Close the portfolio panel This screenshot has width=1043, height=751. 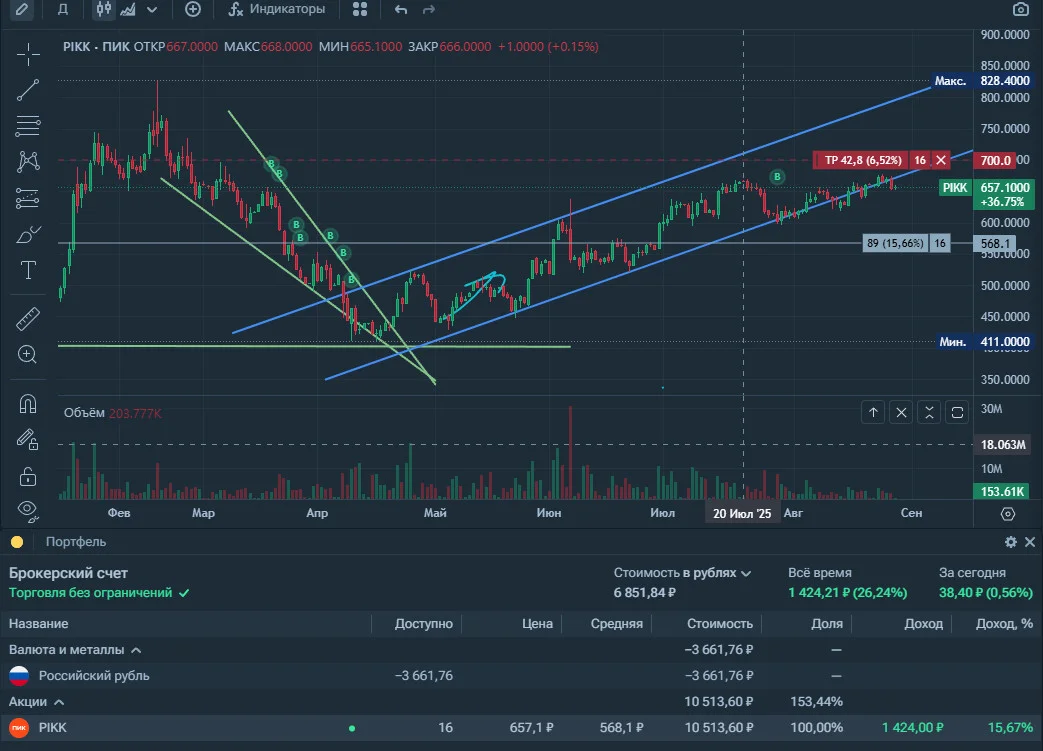tap(1030, 542)
